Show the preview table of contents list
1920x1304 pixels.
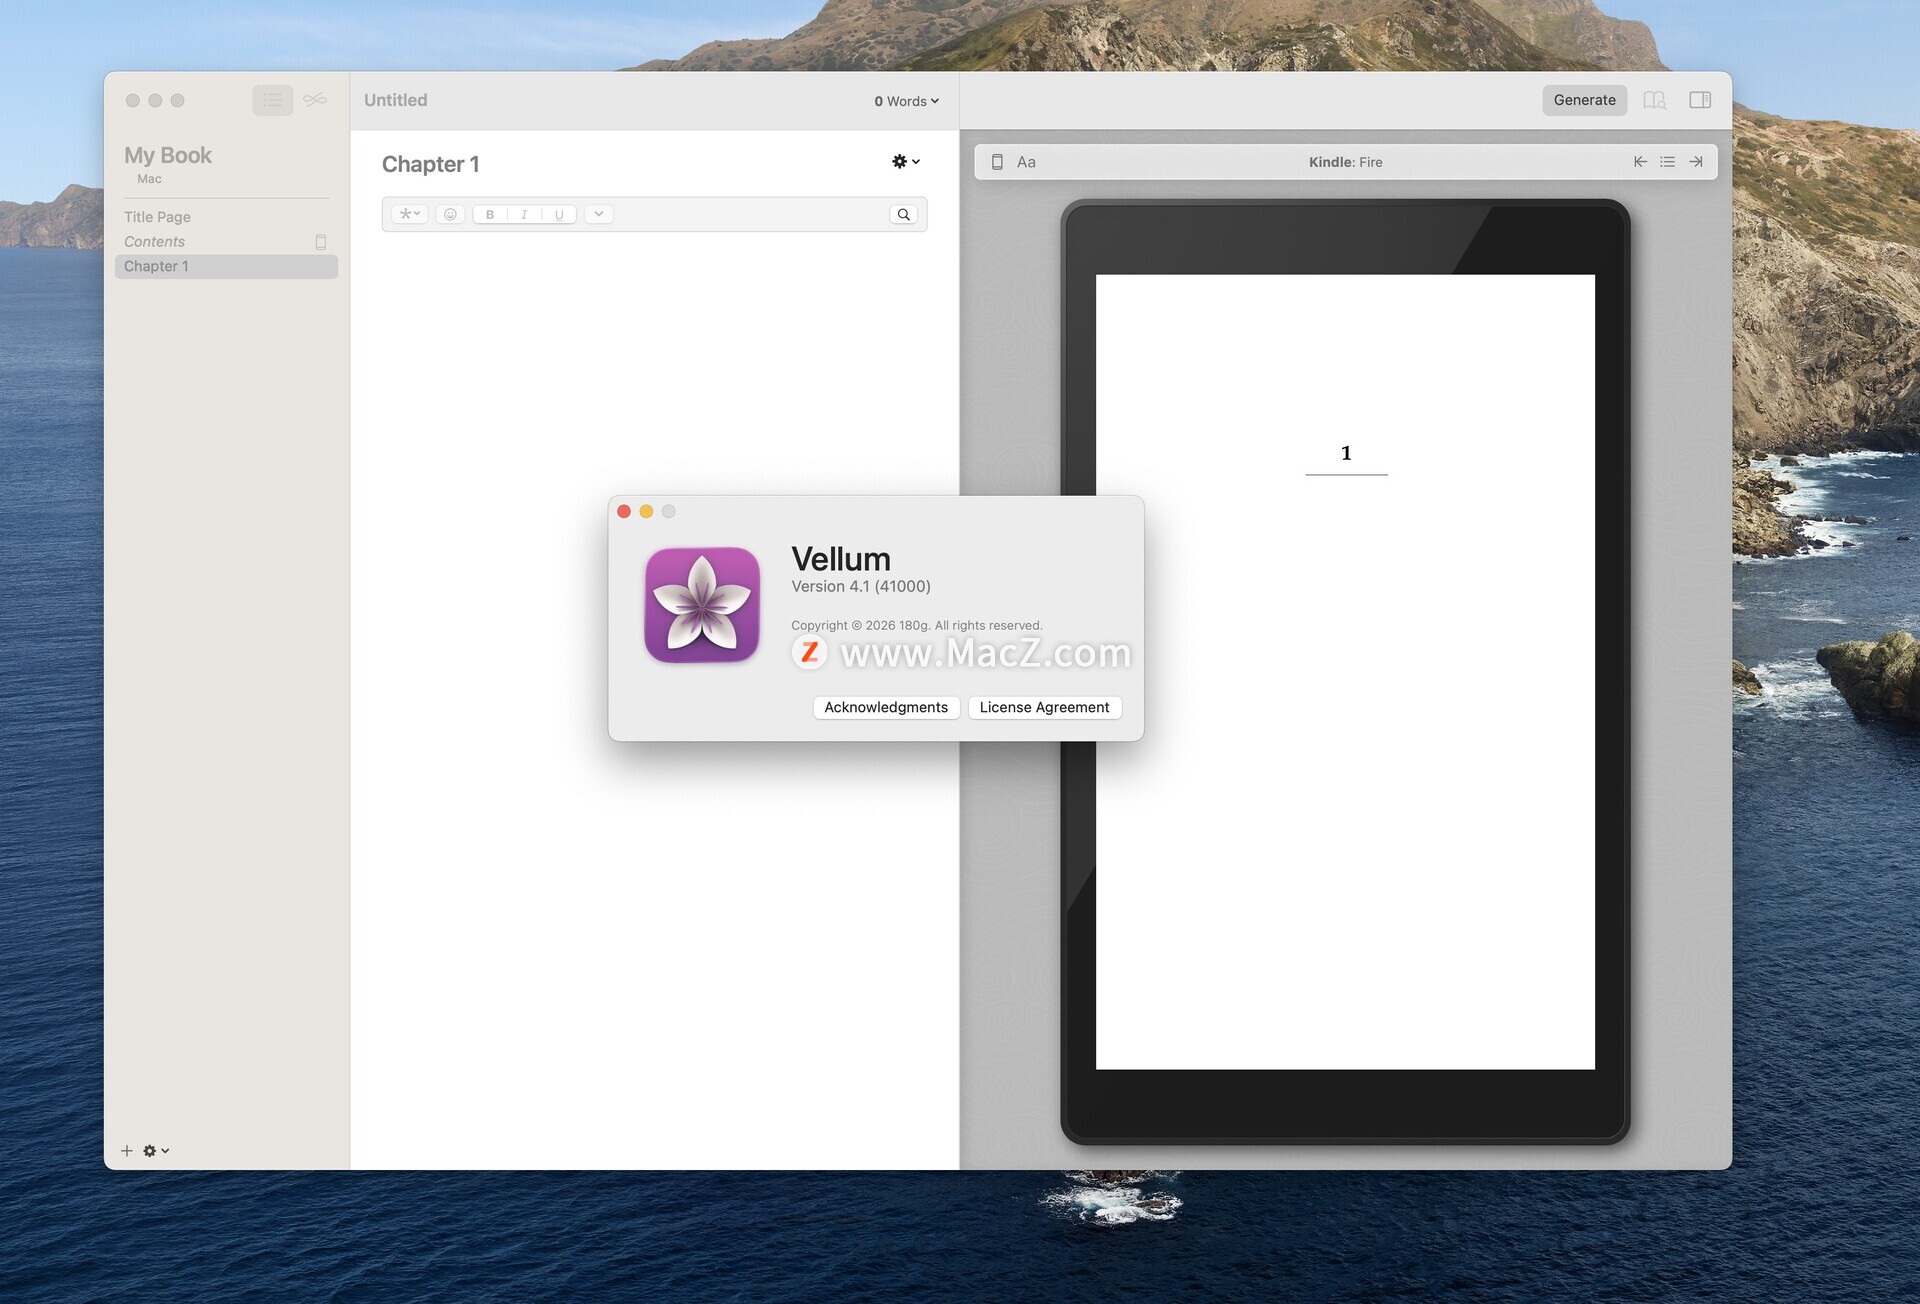point(1667,162)
